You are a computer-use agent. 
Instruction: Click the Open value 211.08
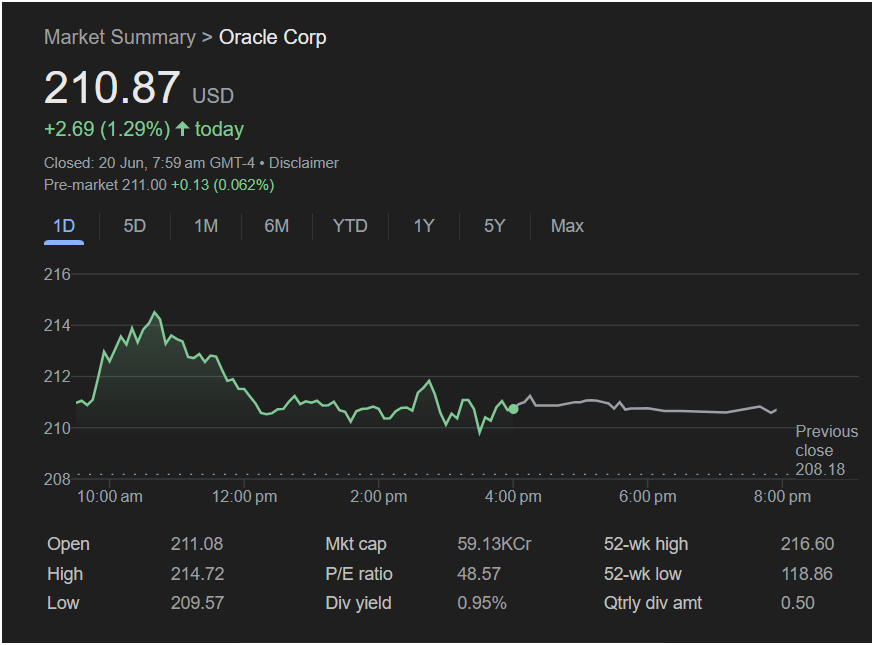(197, 544)
